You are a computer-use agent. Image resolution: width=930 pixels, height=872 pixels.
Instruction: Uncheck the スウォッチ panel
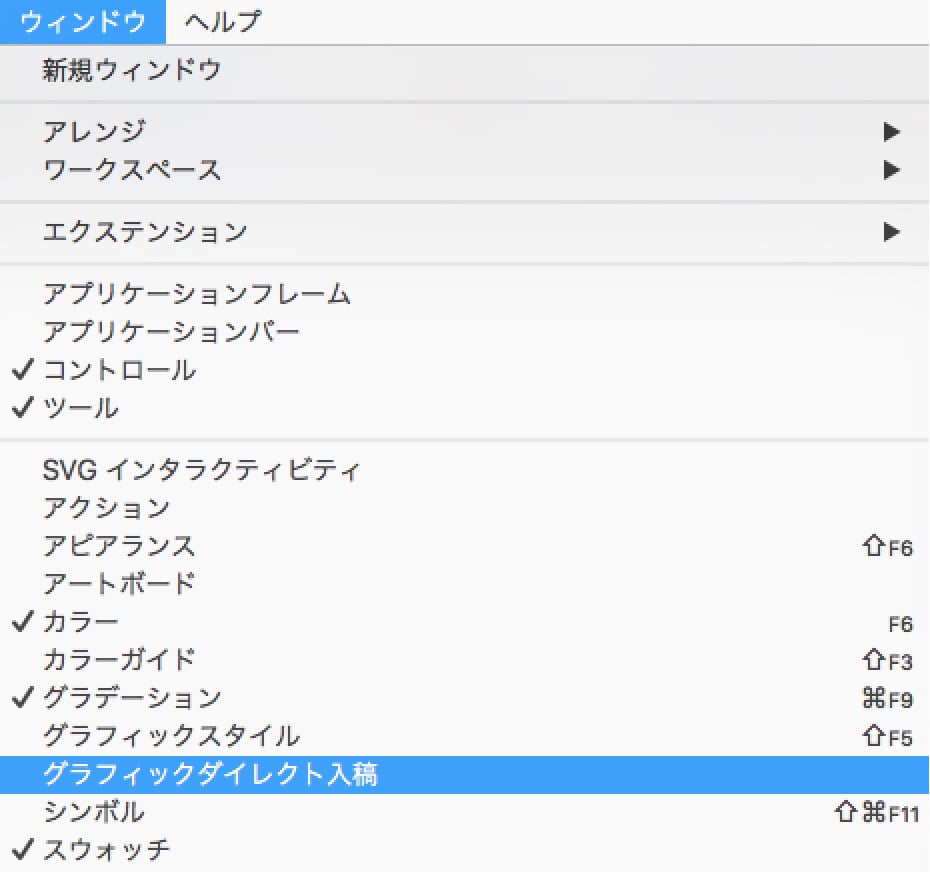point(107,850)
